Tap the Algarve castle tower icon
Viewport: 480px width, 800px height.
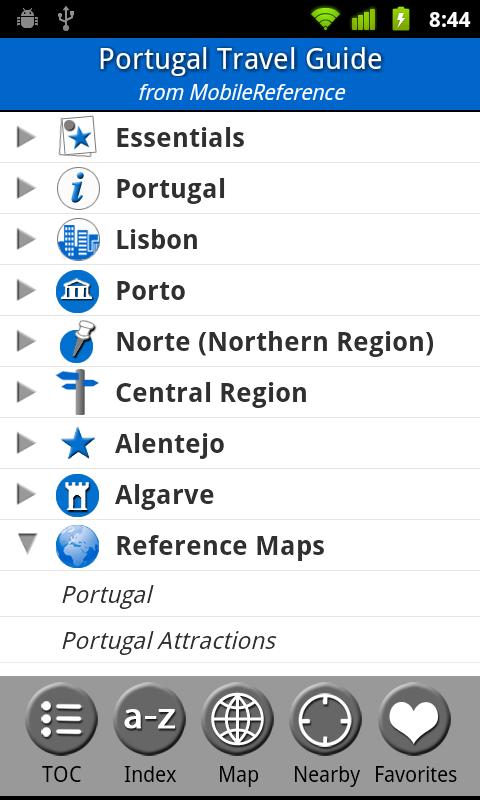78,495
